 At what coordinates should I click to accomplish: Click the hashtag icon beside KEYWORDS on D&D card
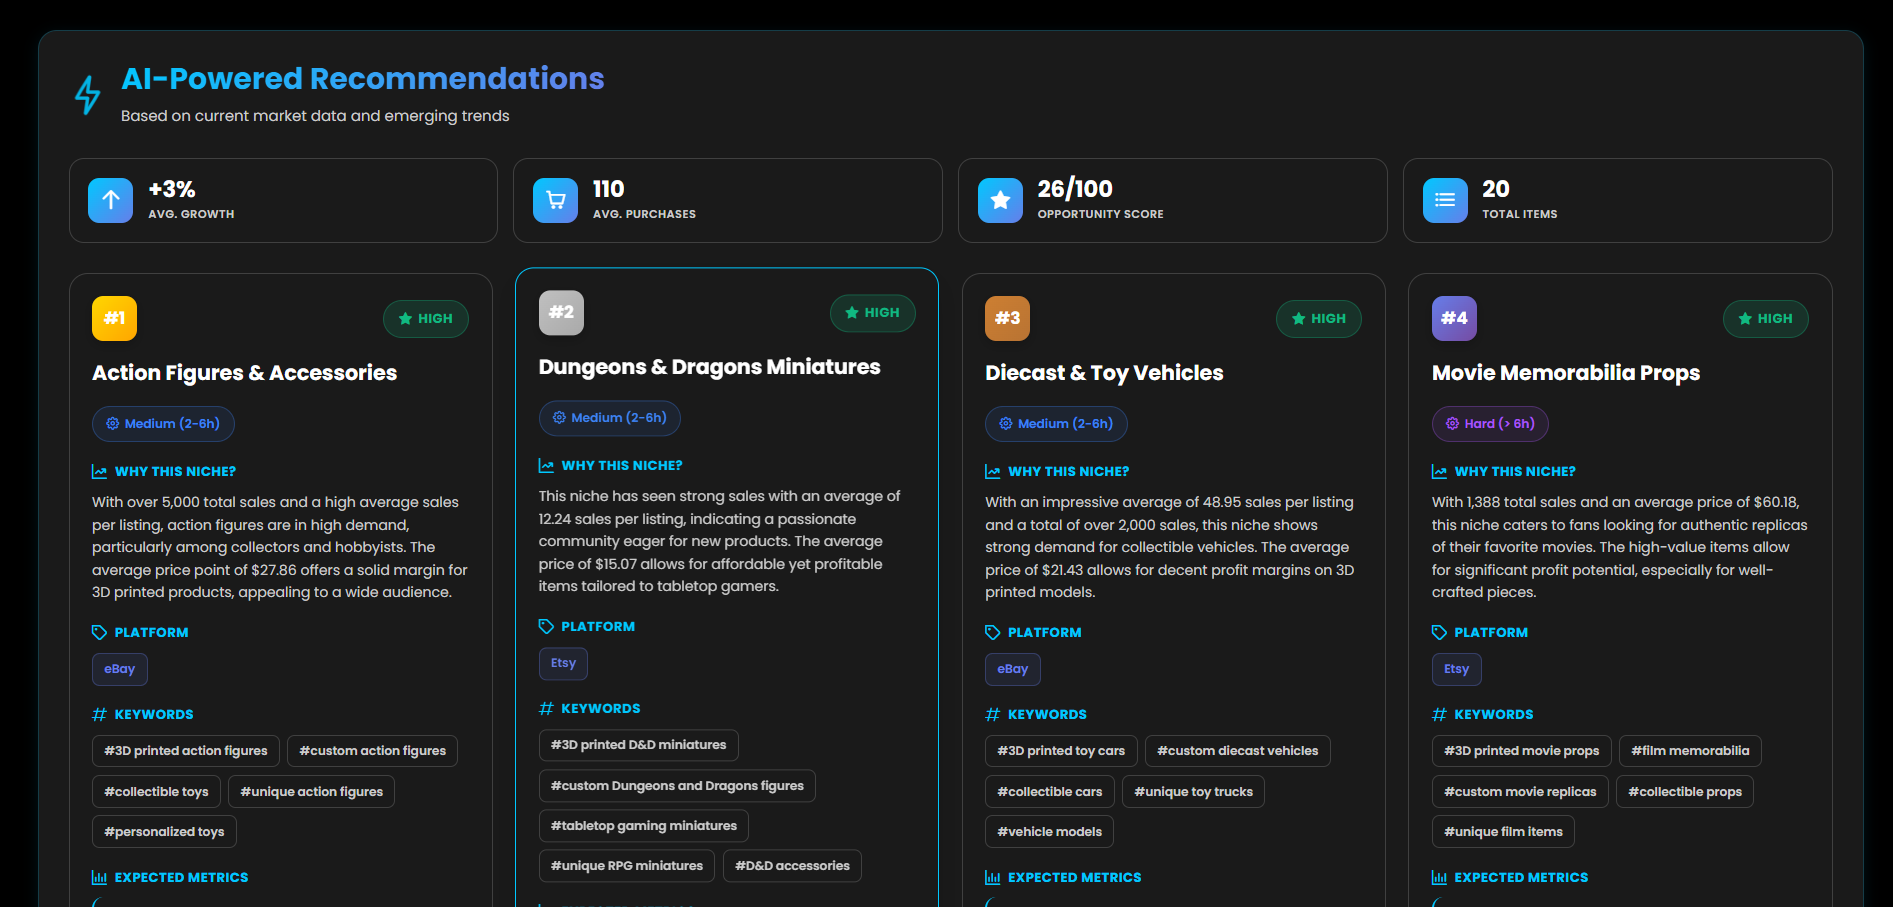[x=546, y=708]
